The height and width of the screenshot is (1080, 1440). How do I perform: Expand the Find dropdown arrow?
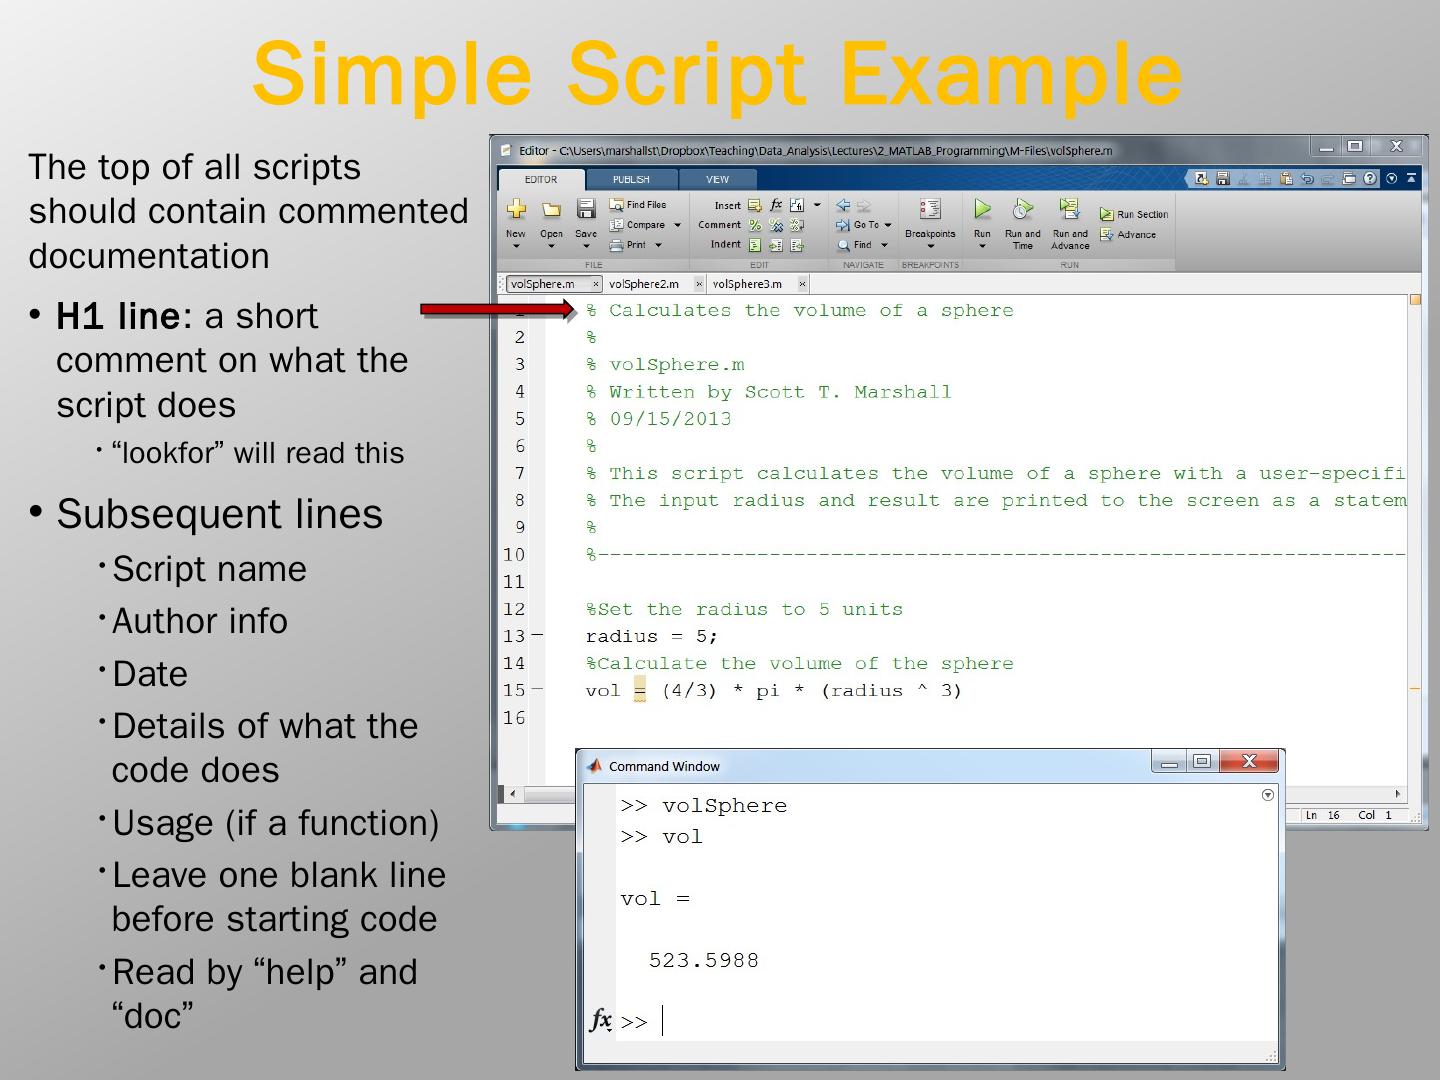[884, 245]
